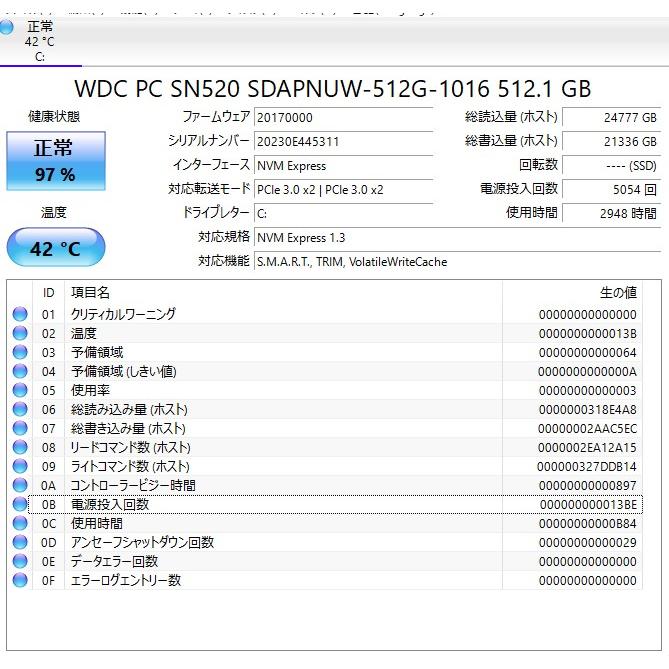Select the 予備領域 (しきい値) attribute name

(x=124, y=372)
